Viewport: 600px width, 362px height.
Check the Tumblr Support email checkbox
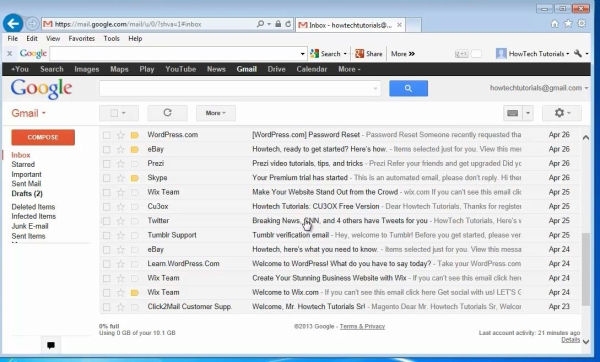(107, 235)
